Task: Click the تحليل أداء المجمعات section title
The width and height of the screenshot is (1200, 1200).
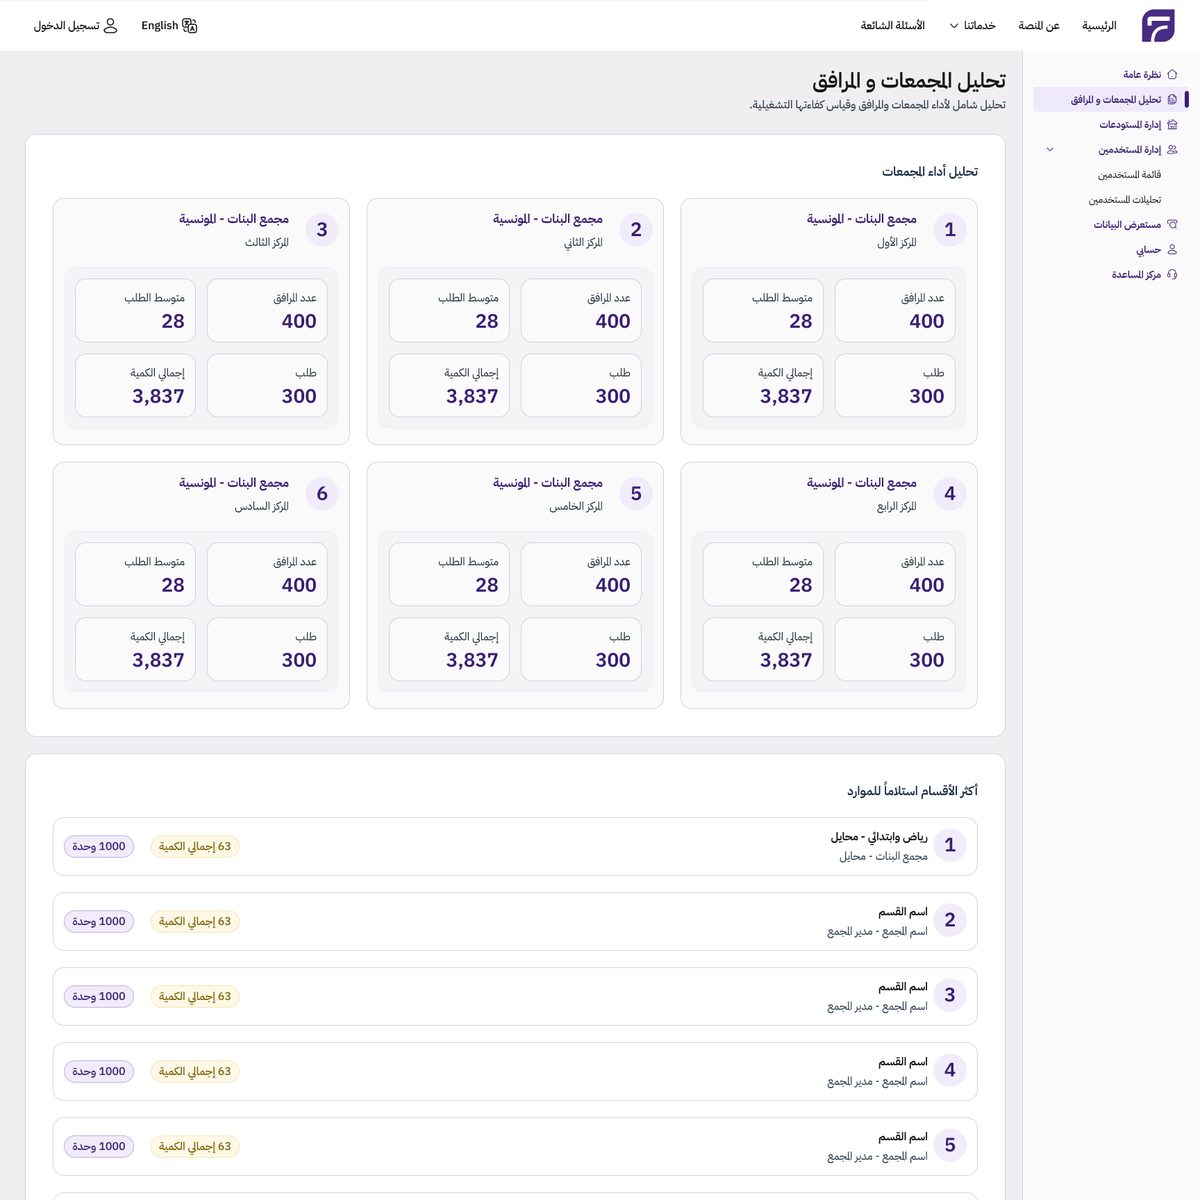Action: pos(930,172)
